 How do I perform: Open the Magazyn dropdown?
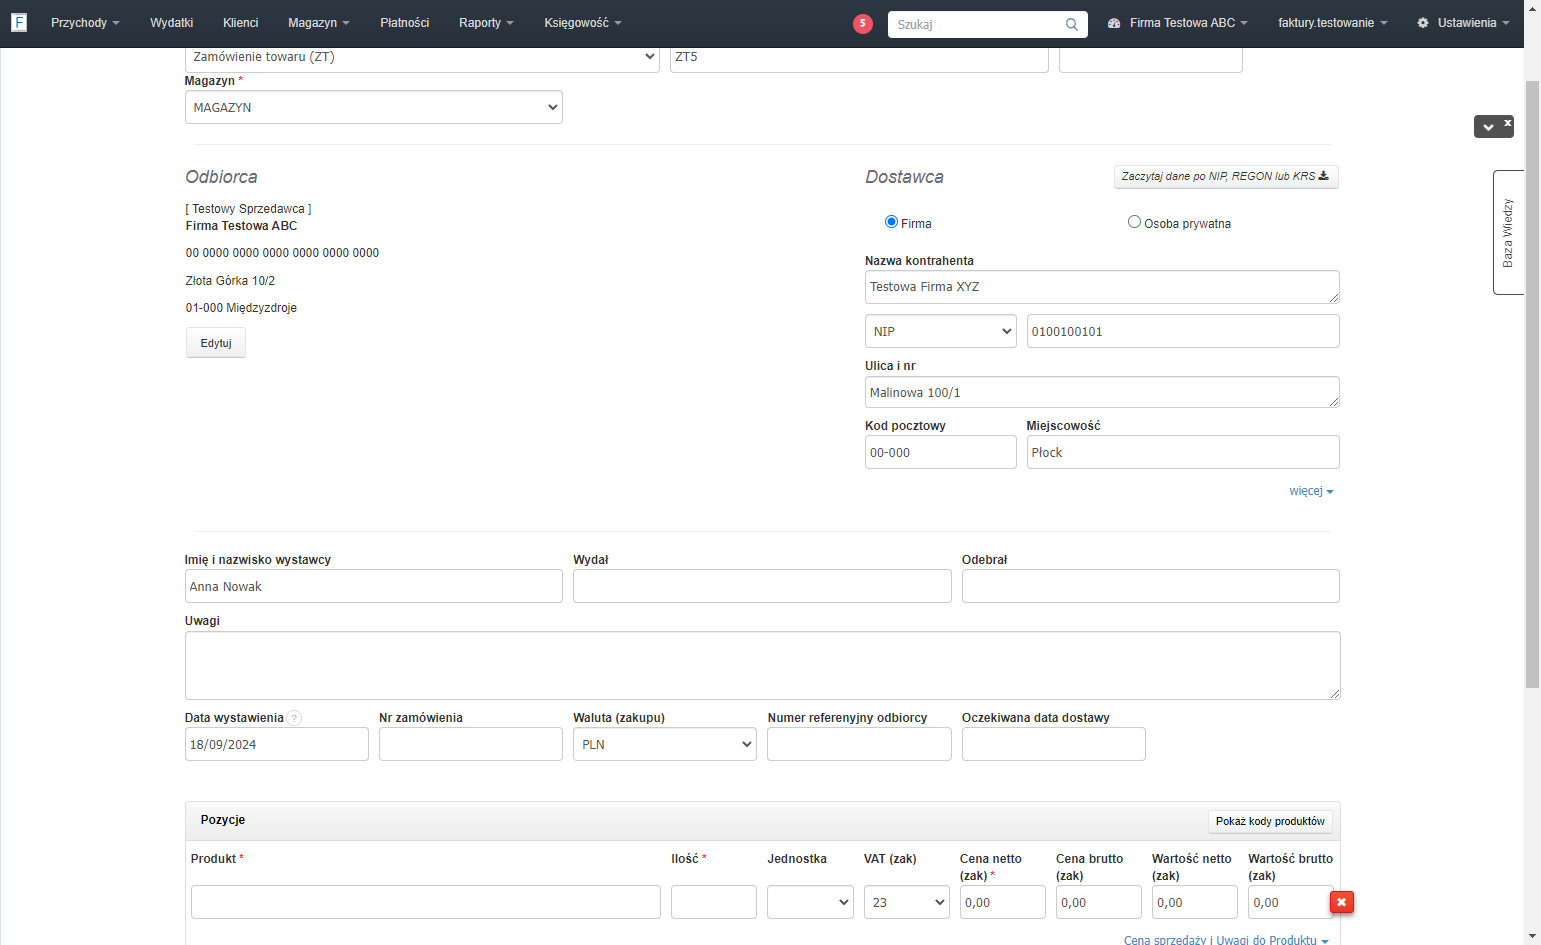click(x=374, y=107)
